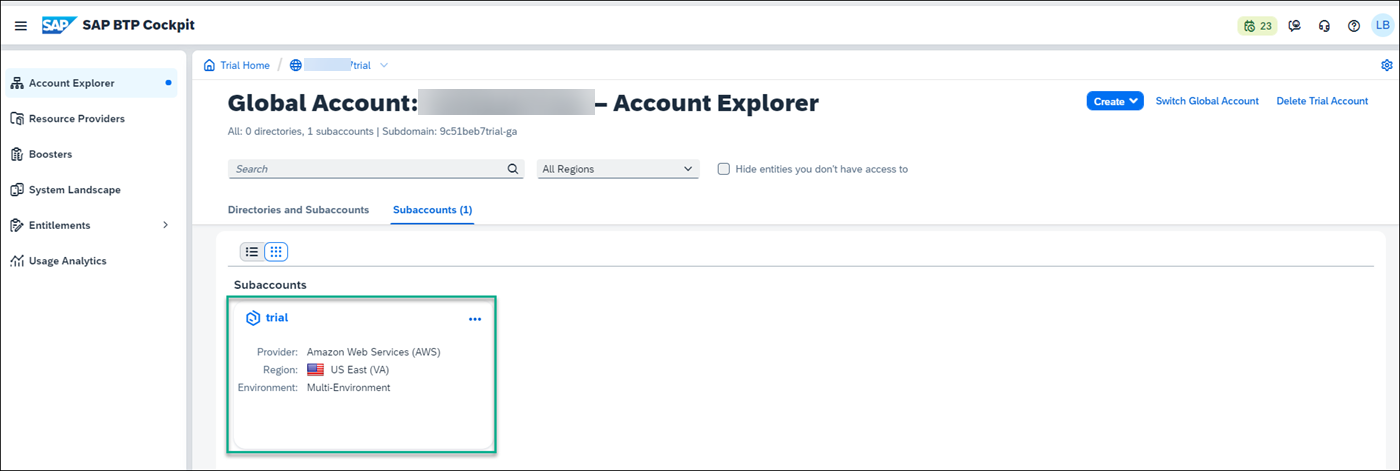Click the Boosters sidebar icon

17,154
